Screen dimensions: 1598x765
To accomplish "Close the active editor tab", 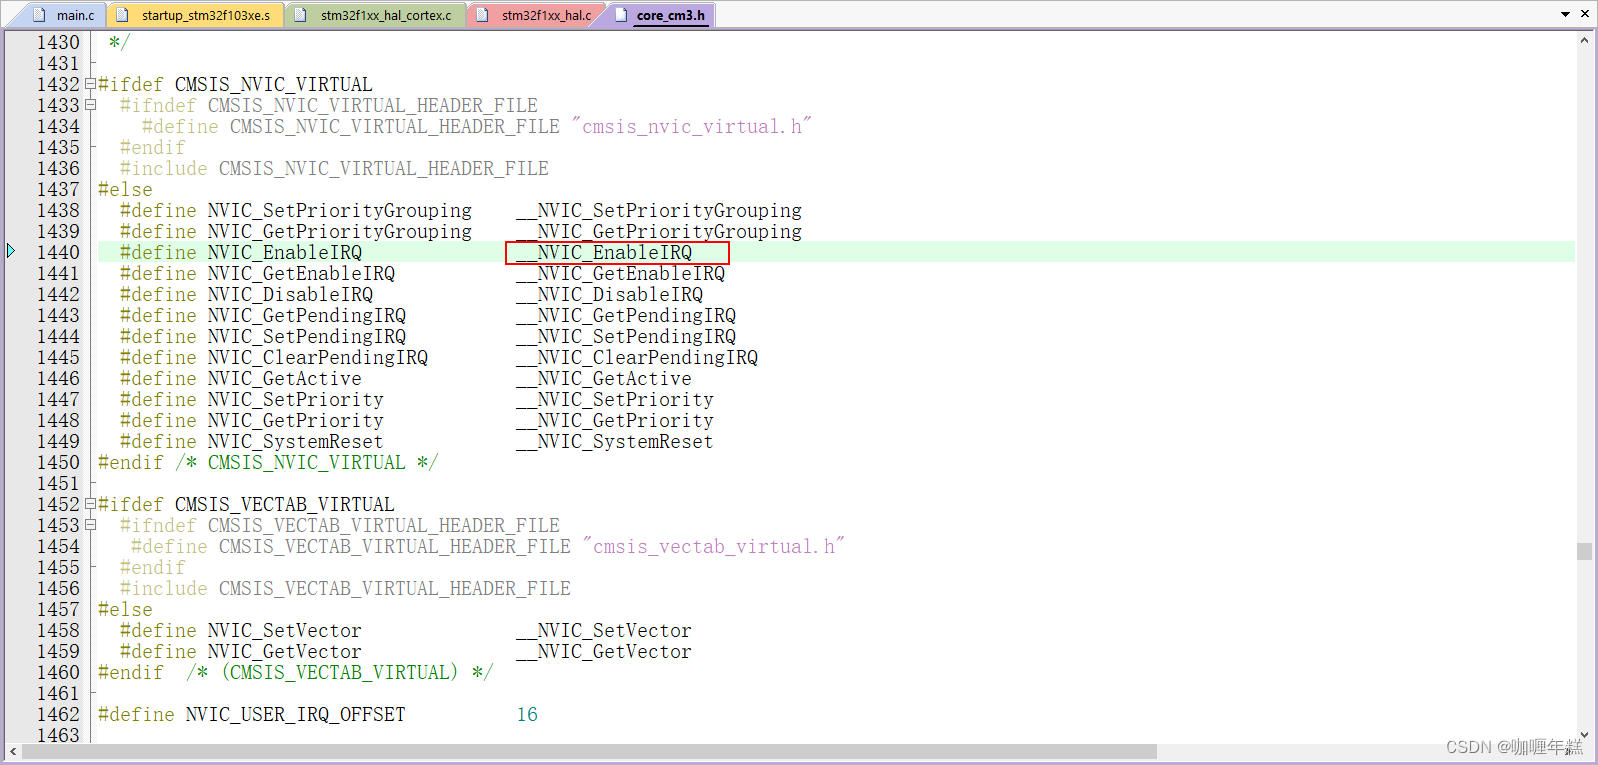I will coord(1585,14).
